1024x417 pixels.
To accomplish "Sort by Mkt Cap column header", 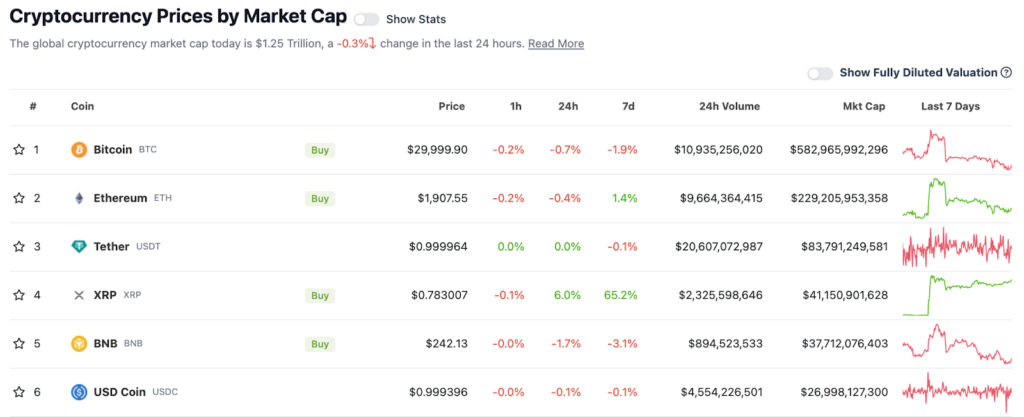I will [x=863, y=106].
